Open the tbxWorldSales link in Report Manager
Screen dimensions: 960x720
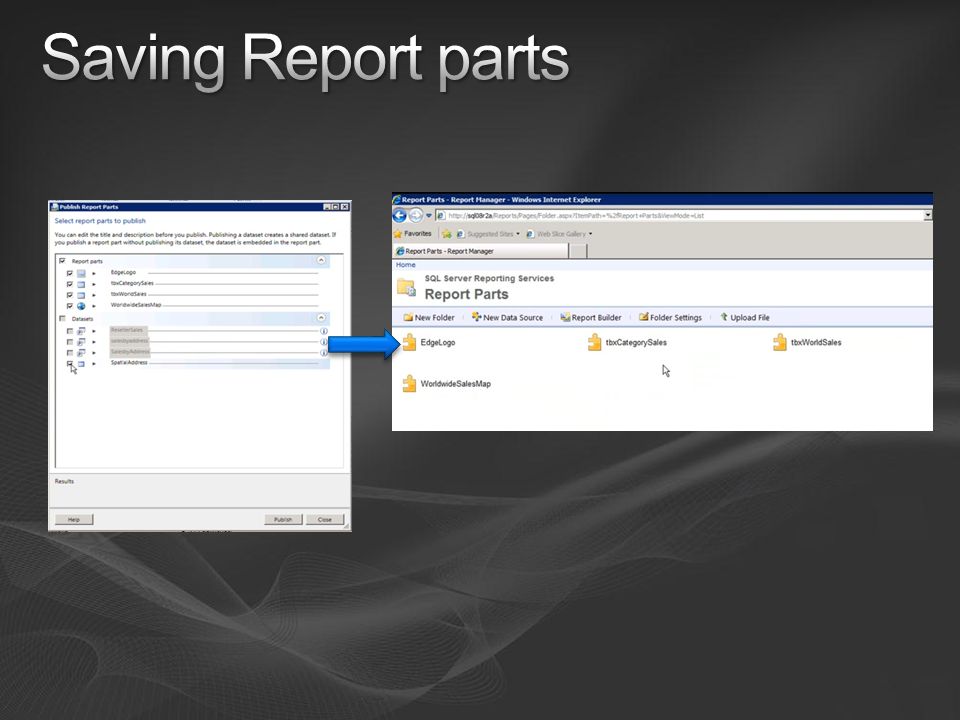(x=816, y=342)
